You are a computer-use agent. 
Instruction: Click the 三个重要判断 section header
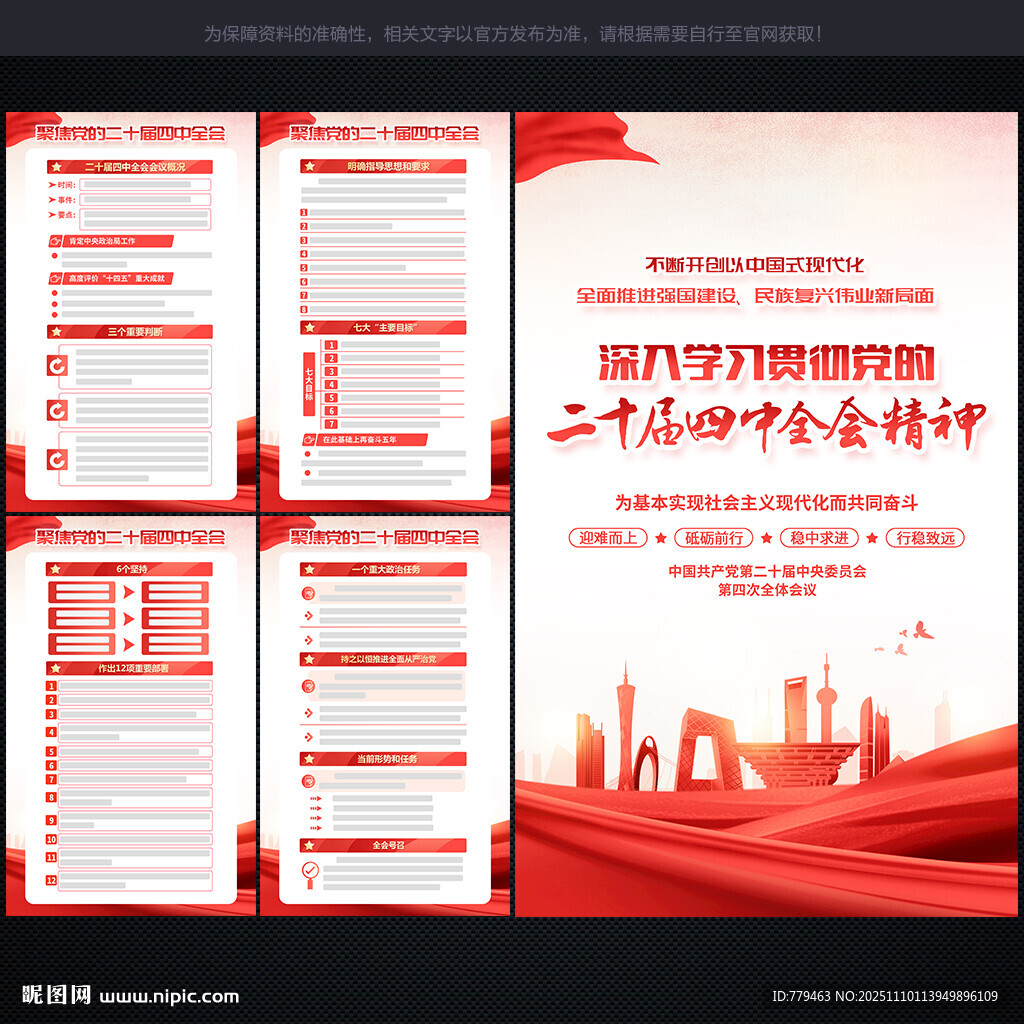coord(130,332)
